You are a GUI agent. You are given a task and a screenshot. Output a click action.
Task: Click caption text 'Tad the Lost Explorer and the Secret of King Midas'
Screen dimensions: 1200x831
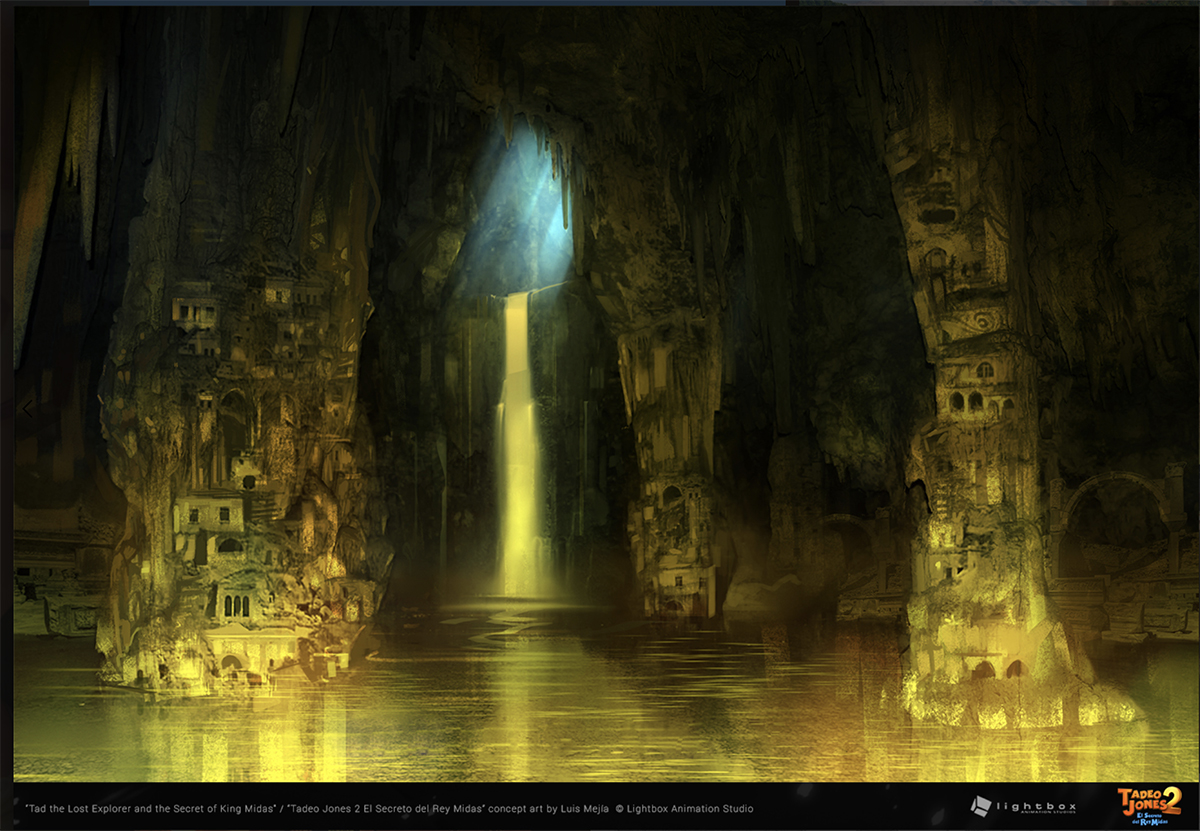(x=152, y=808)
